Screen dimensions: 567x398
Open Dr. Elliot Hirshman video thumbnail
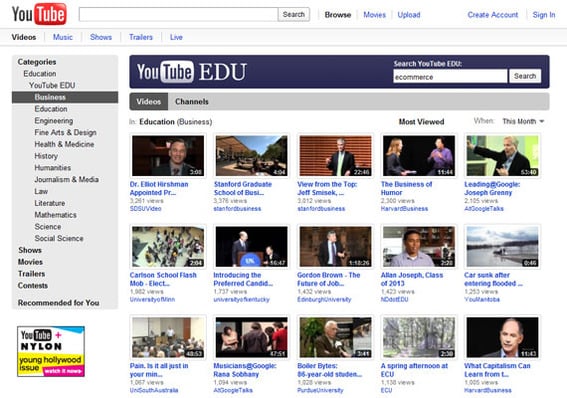(x=168, y=156)
